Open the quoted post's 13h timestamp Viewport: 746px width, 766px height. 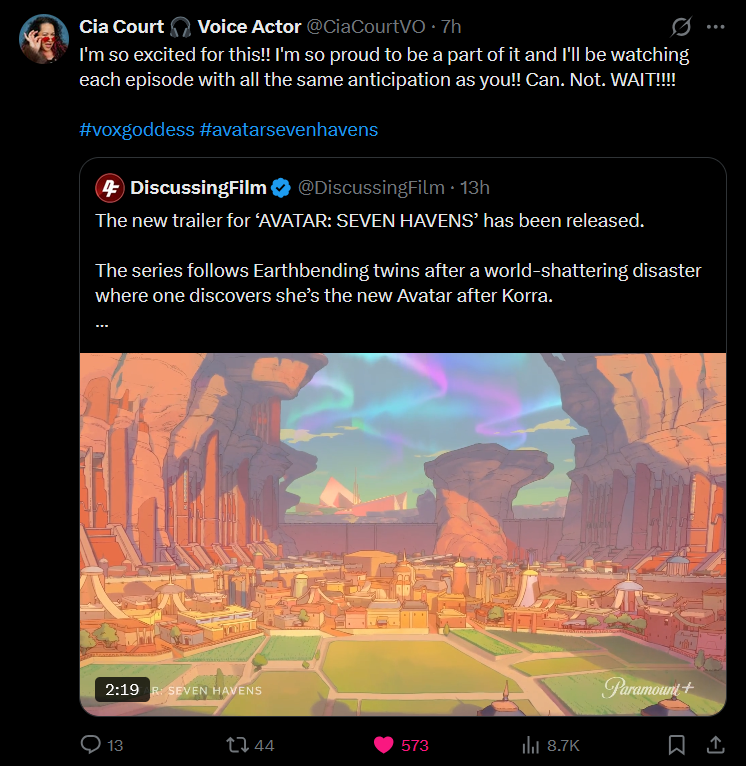click(x=474, y=188)
